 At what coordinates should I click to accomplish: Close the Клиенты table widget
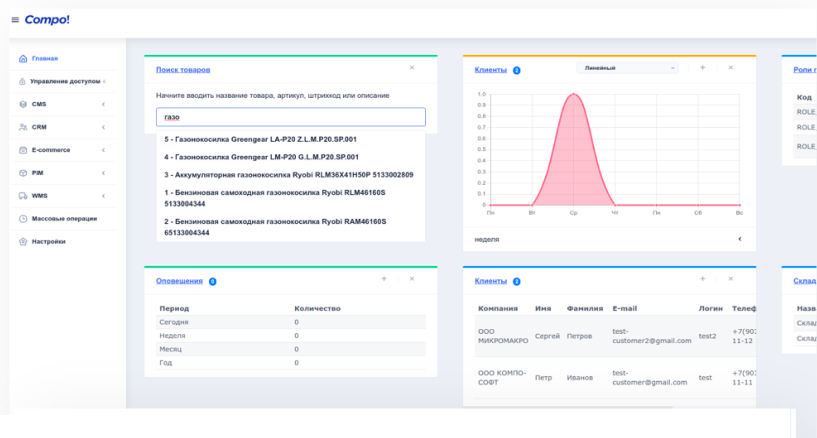point(731,279)
